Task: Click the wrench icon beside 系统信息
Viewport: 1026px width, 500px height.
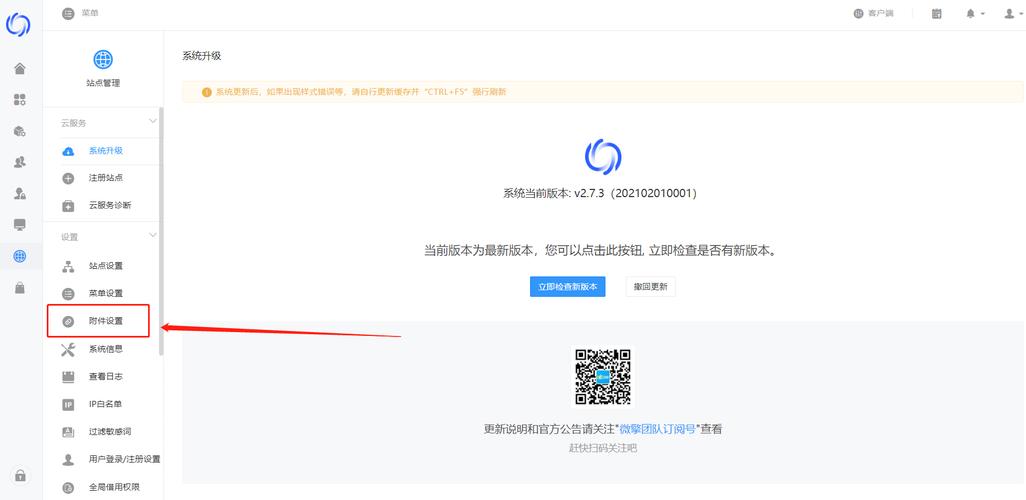Action: pos(68,349)
